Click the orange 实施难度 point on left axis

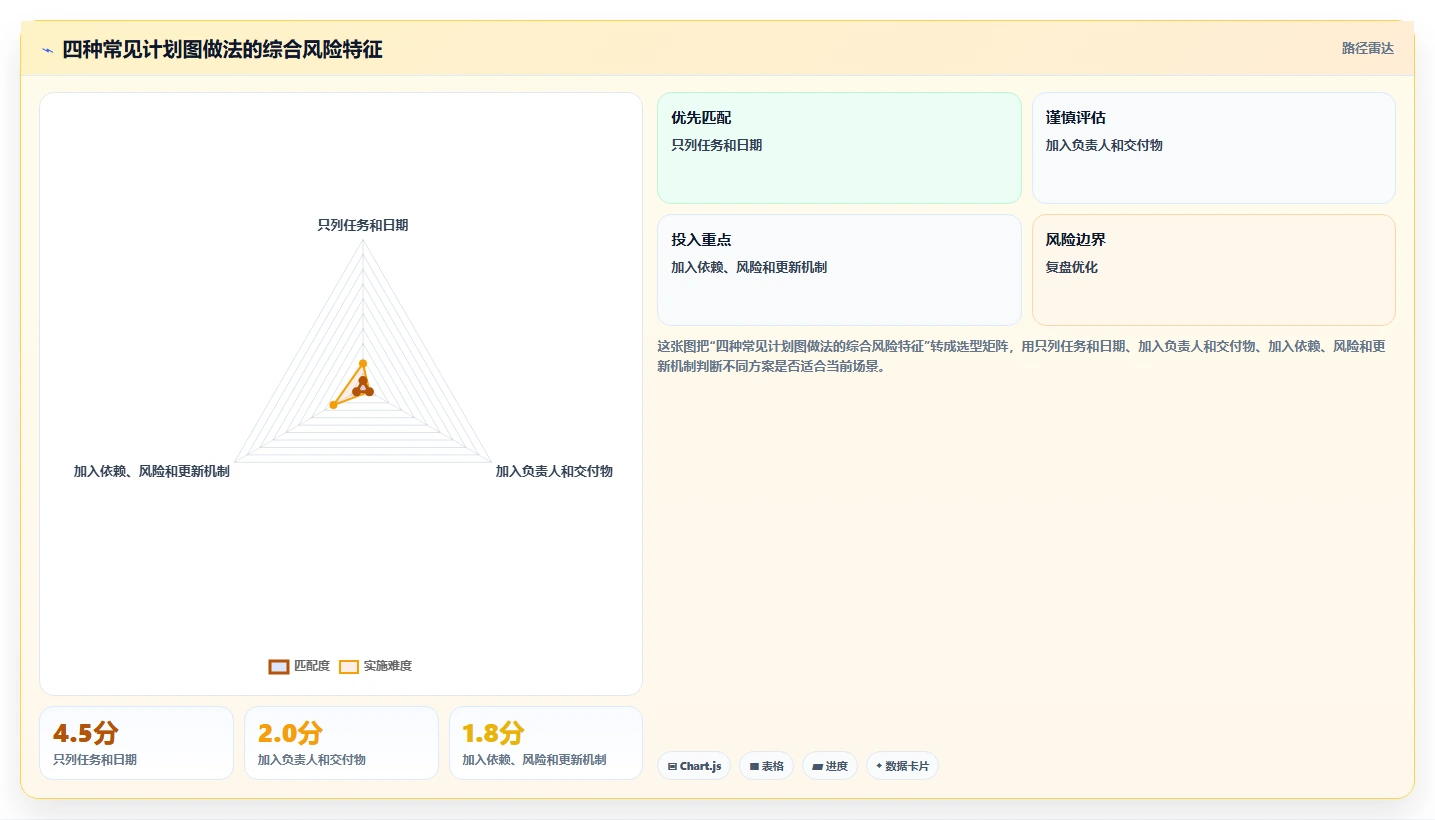point(334,405)
